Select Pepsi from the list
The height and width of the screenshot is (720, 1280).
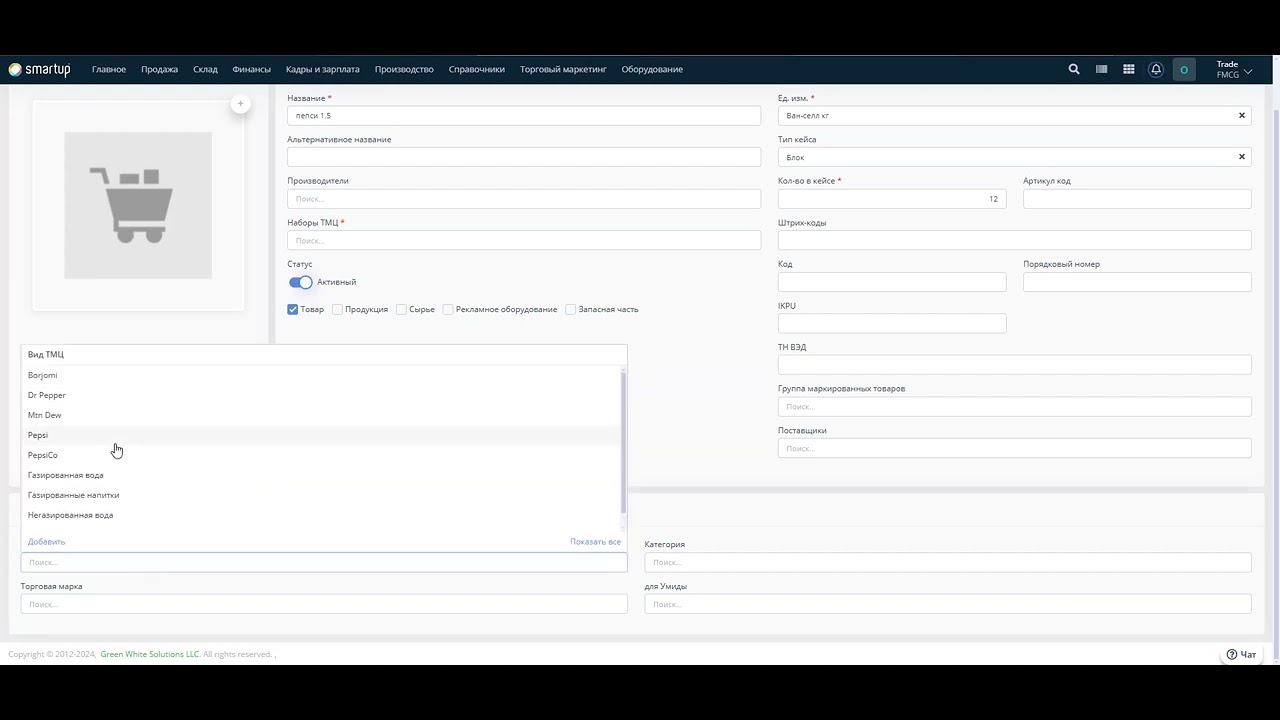[x=322, y=435]
